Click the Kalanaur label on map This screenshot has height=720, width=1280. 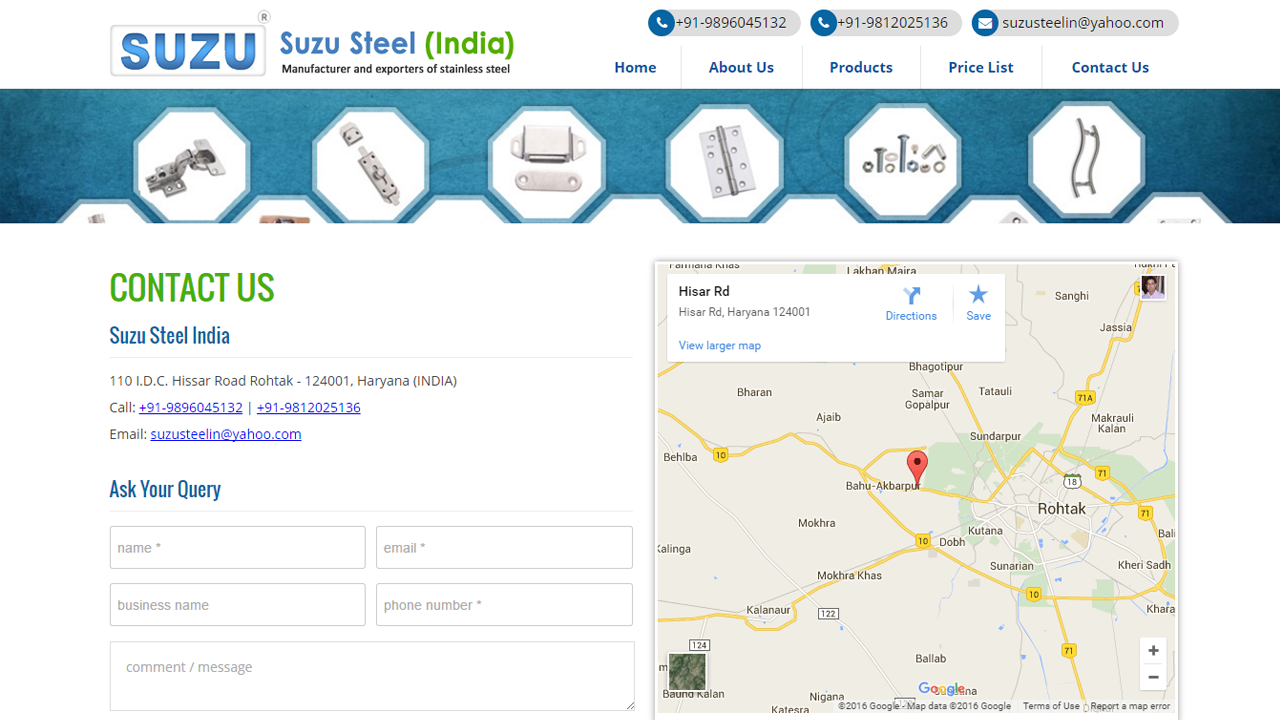pyautogui.click(x=769, y=610)
